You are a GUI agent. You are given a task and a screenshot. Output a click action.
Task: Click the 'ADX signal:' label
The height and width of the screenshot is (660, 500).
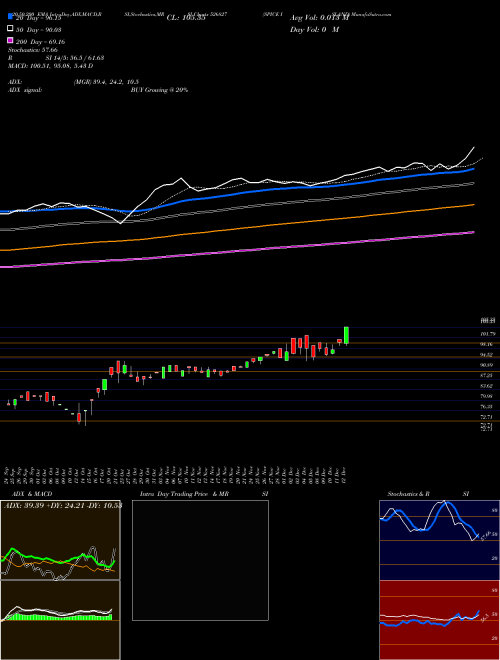[25, 90]
